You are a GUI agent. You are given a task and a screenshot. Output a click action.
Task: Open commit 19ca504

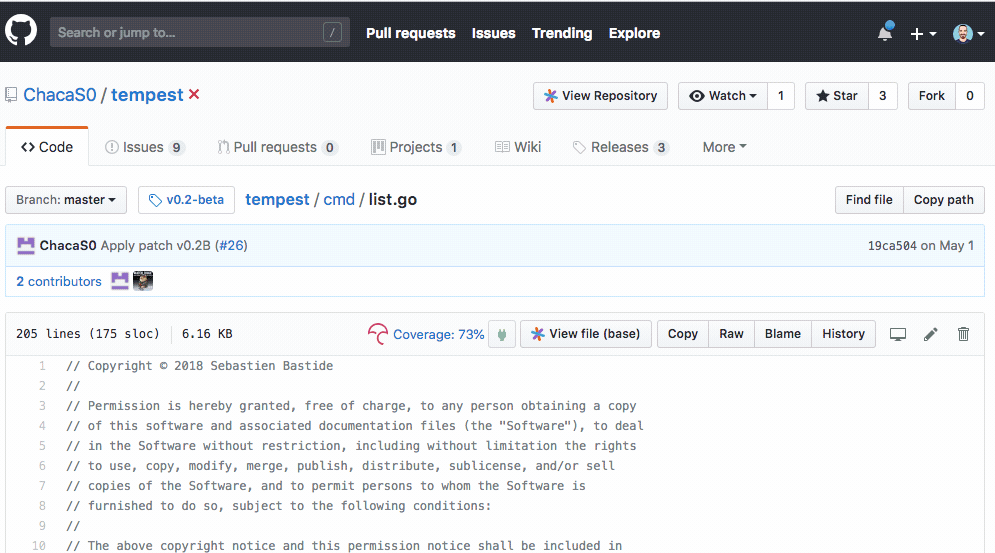[x=892, y=246]
